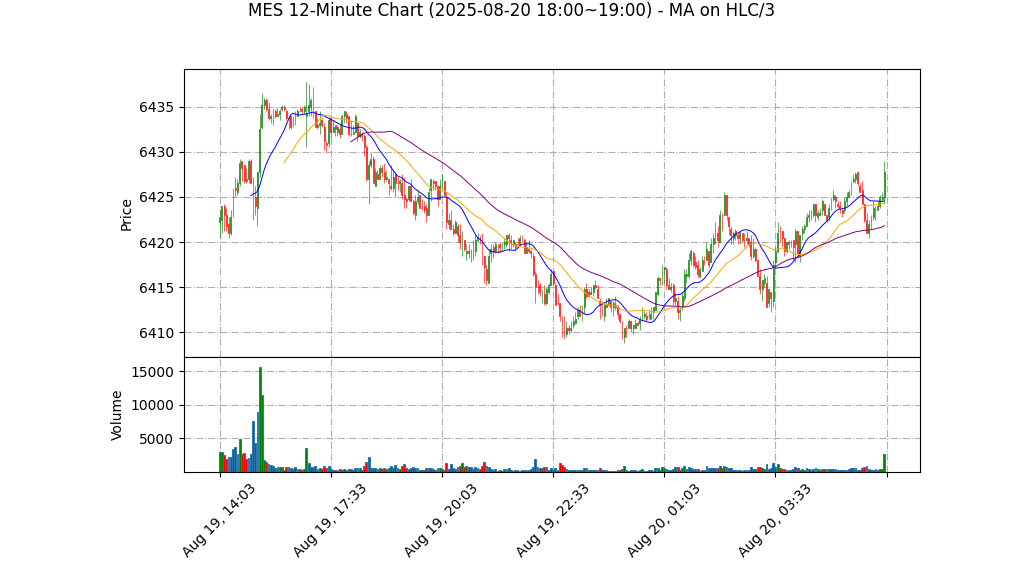Image resolution: width=1022 pixels, height=575 pixels.
Task: Click the Aug 19, 17:33 time label
Action: tap(329, 521)
